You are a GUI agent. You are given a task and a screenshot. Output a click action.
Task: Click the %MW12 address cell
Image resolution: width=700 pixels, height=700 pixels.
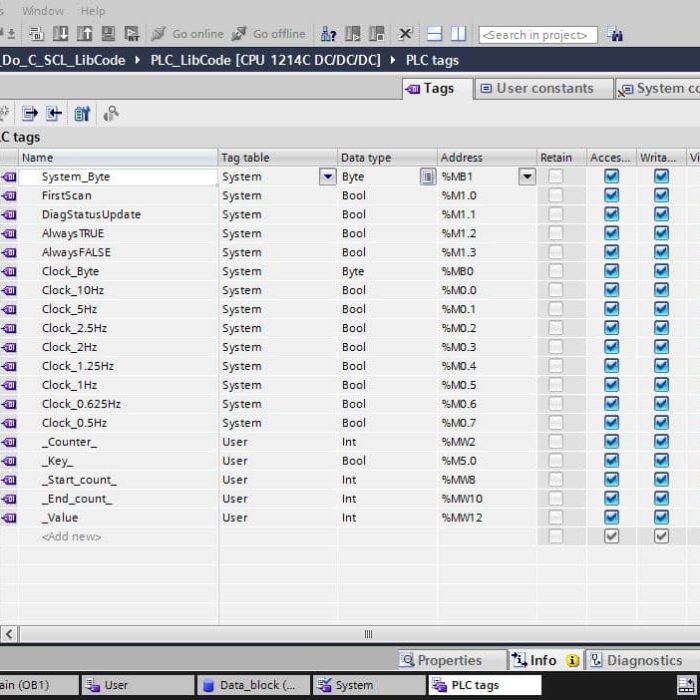click(x=487, y=518)
